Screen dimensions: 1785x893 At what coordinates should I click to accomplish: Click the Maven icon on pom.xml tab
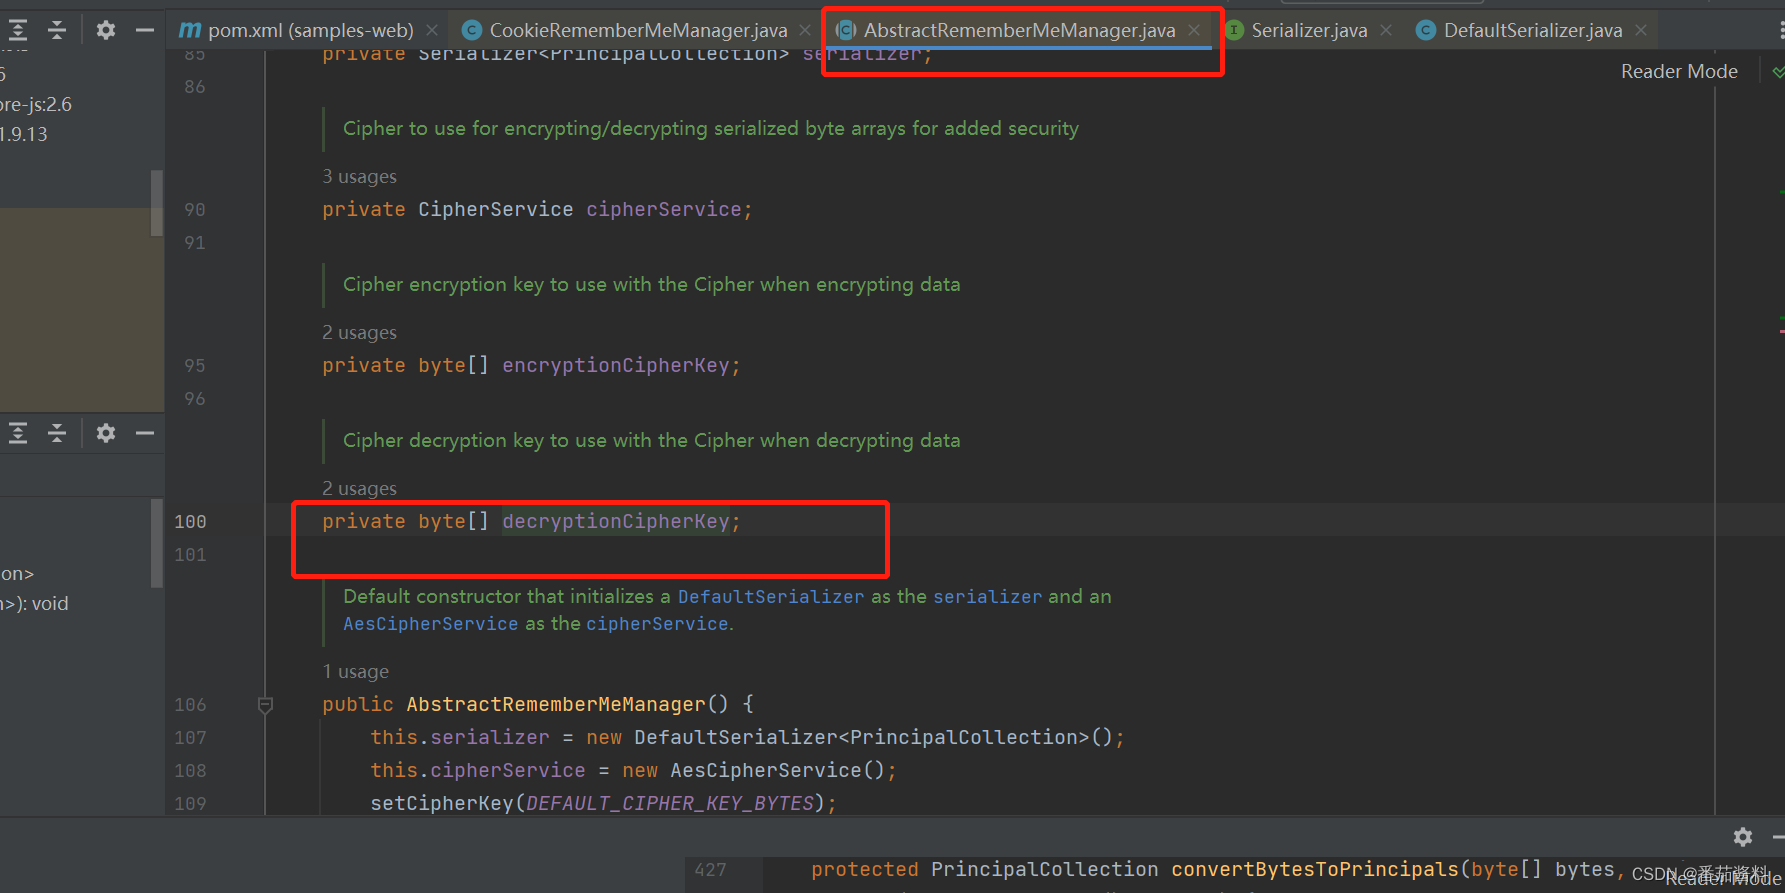190,30
